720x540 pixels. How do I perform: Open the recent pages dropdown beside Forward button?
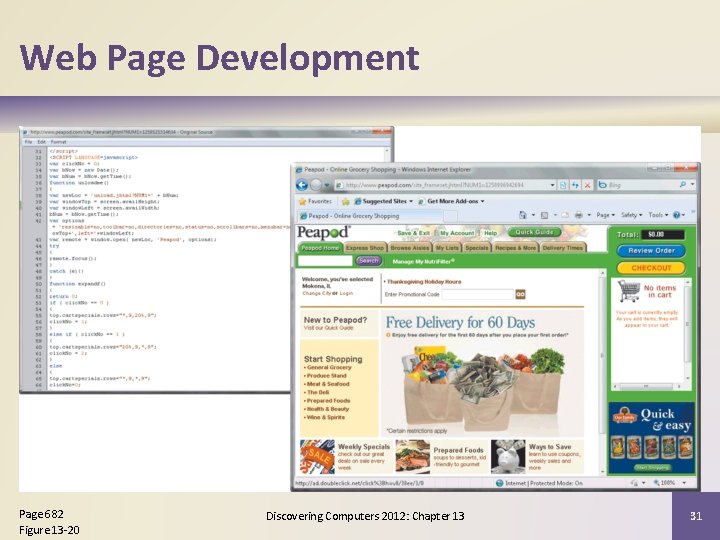(x=327, y=185)
